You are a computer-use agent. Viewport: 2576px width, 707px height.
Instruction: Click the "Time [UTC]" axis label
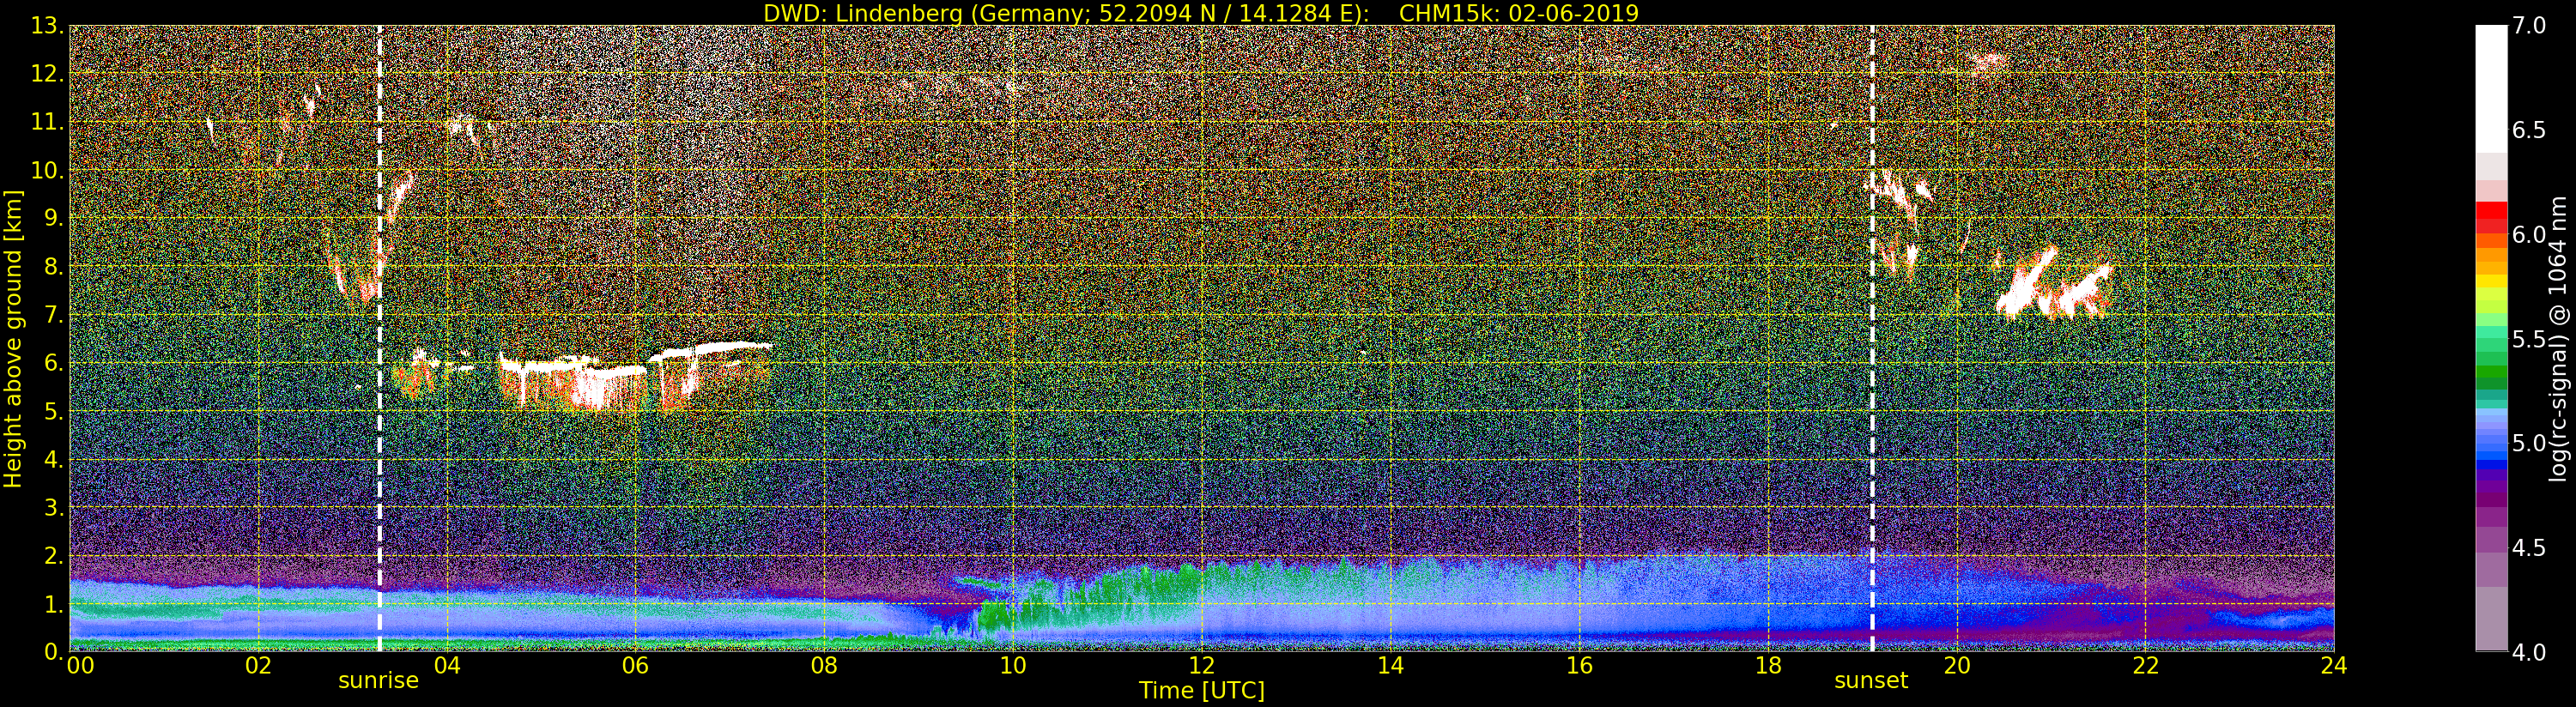click(x=1202, y=690)
